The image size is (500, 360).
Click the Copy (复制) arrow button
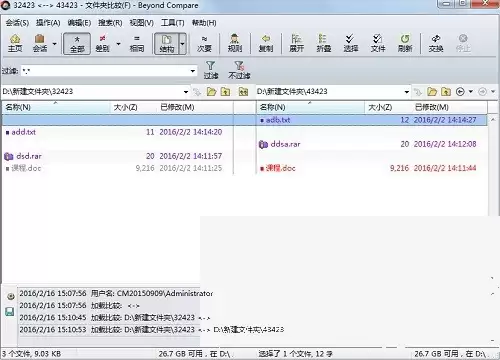click(x=266, y=43)
